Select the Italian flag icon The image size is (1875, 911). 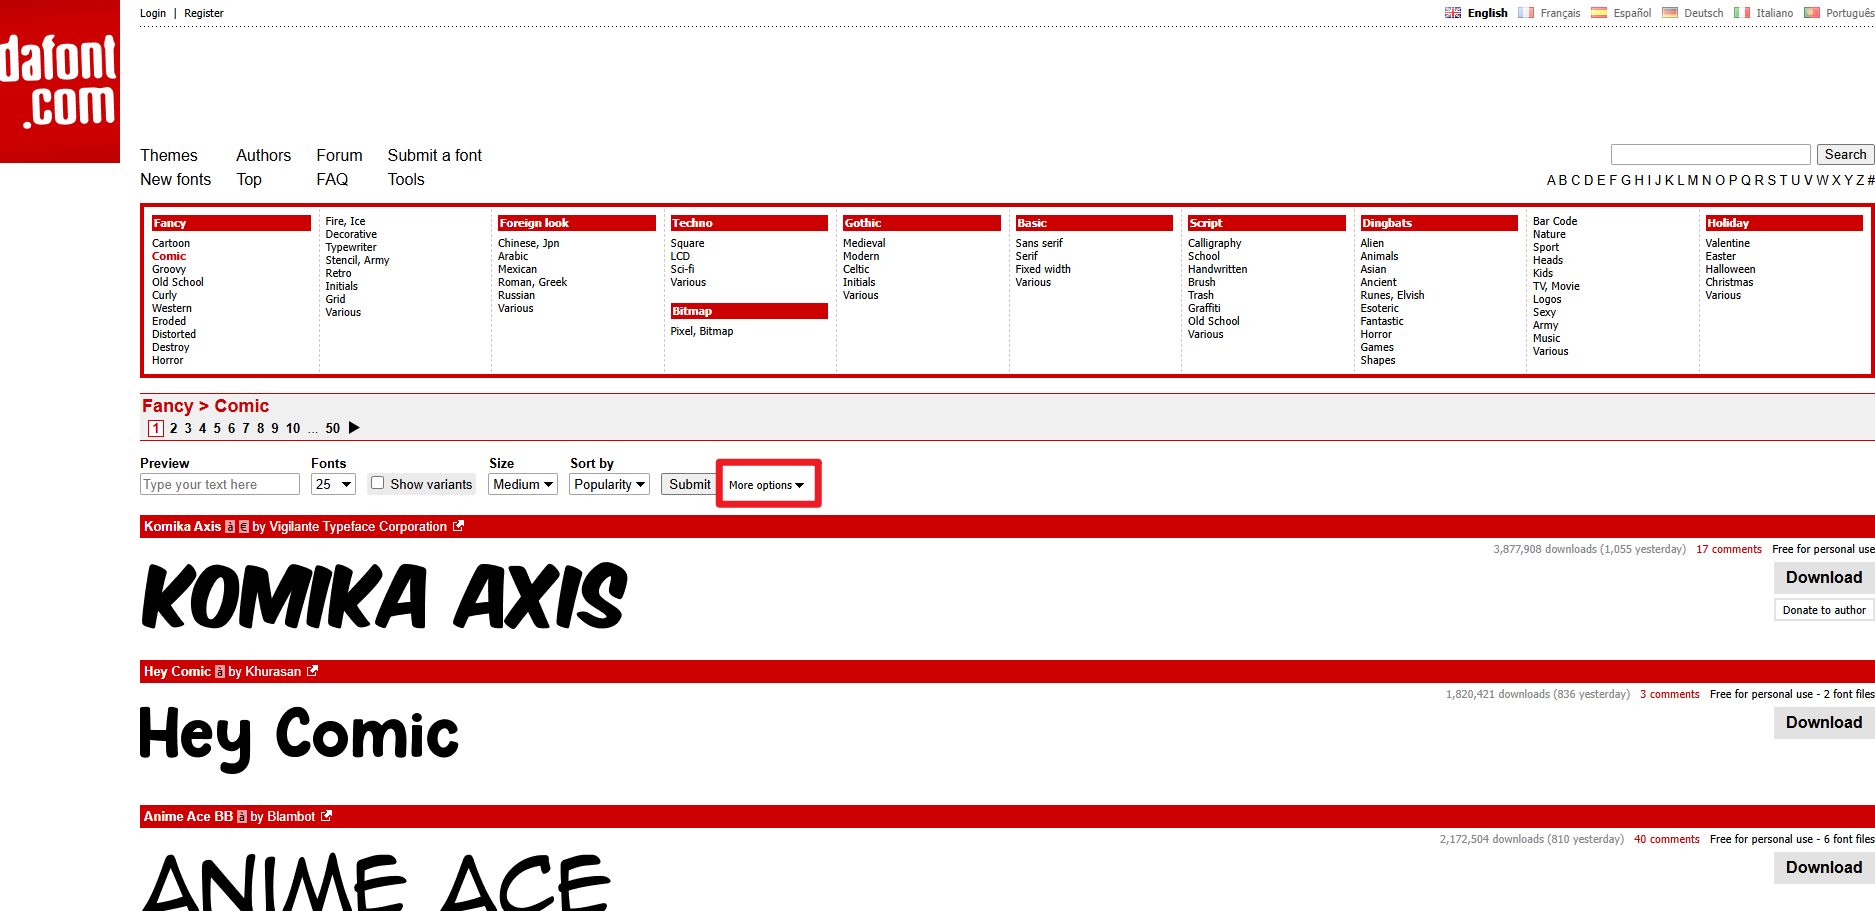point(1742,13)
